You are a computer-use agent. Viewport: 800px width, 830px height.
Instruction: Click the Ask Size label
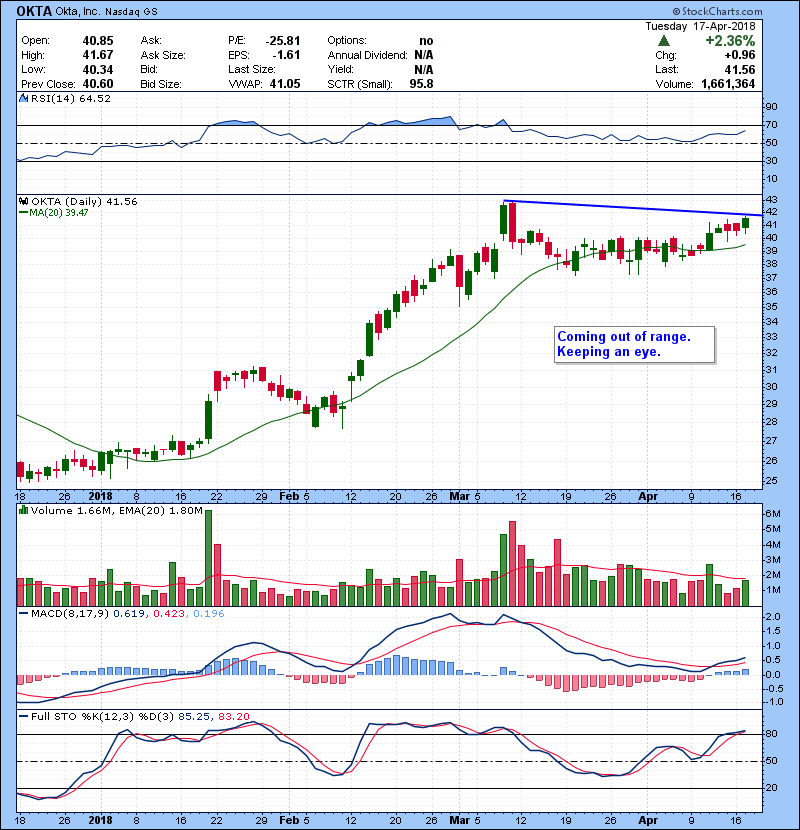coord(163,55)
